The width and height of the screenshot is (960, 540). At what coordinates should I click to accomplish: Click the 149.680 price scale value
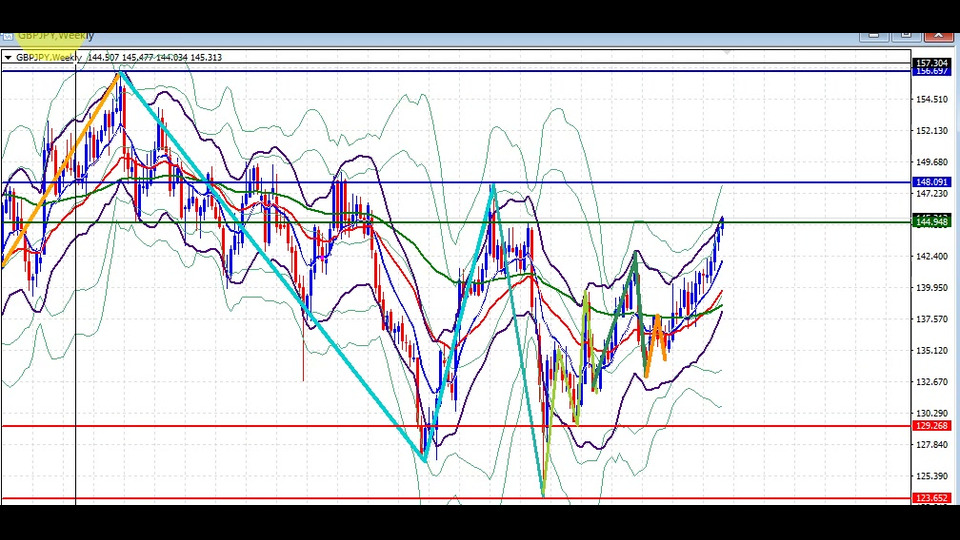click(932, 162)
